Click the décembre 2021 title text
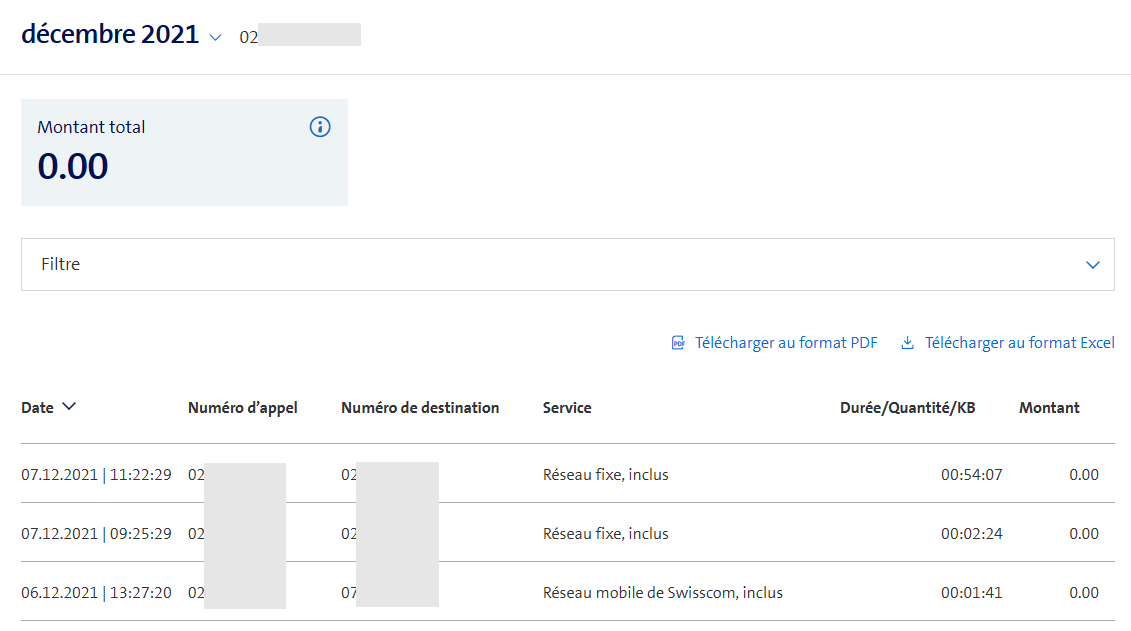The image size is (1131, 631). 110,34
